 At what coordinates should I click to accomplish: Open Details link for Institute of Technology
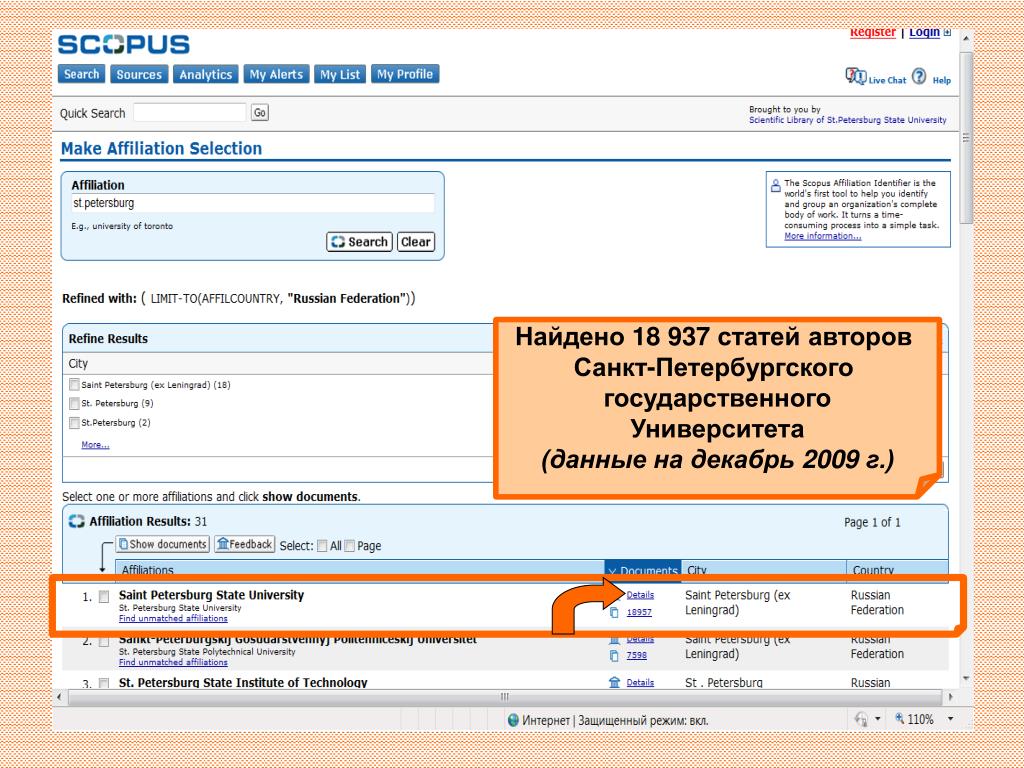pyautogui.click(x=640, y=682)
